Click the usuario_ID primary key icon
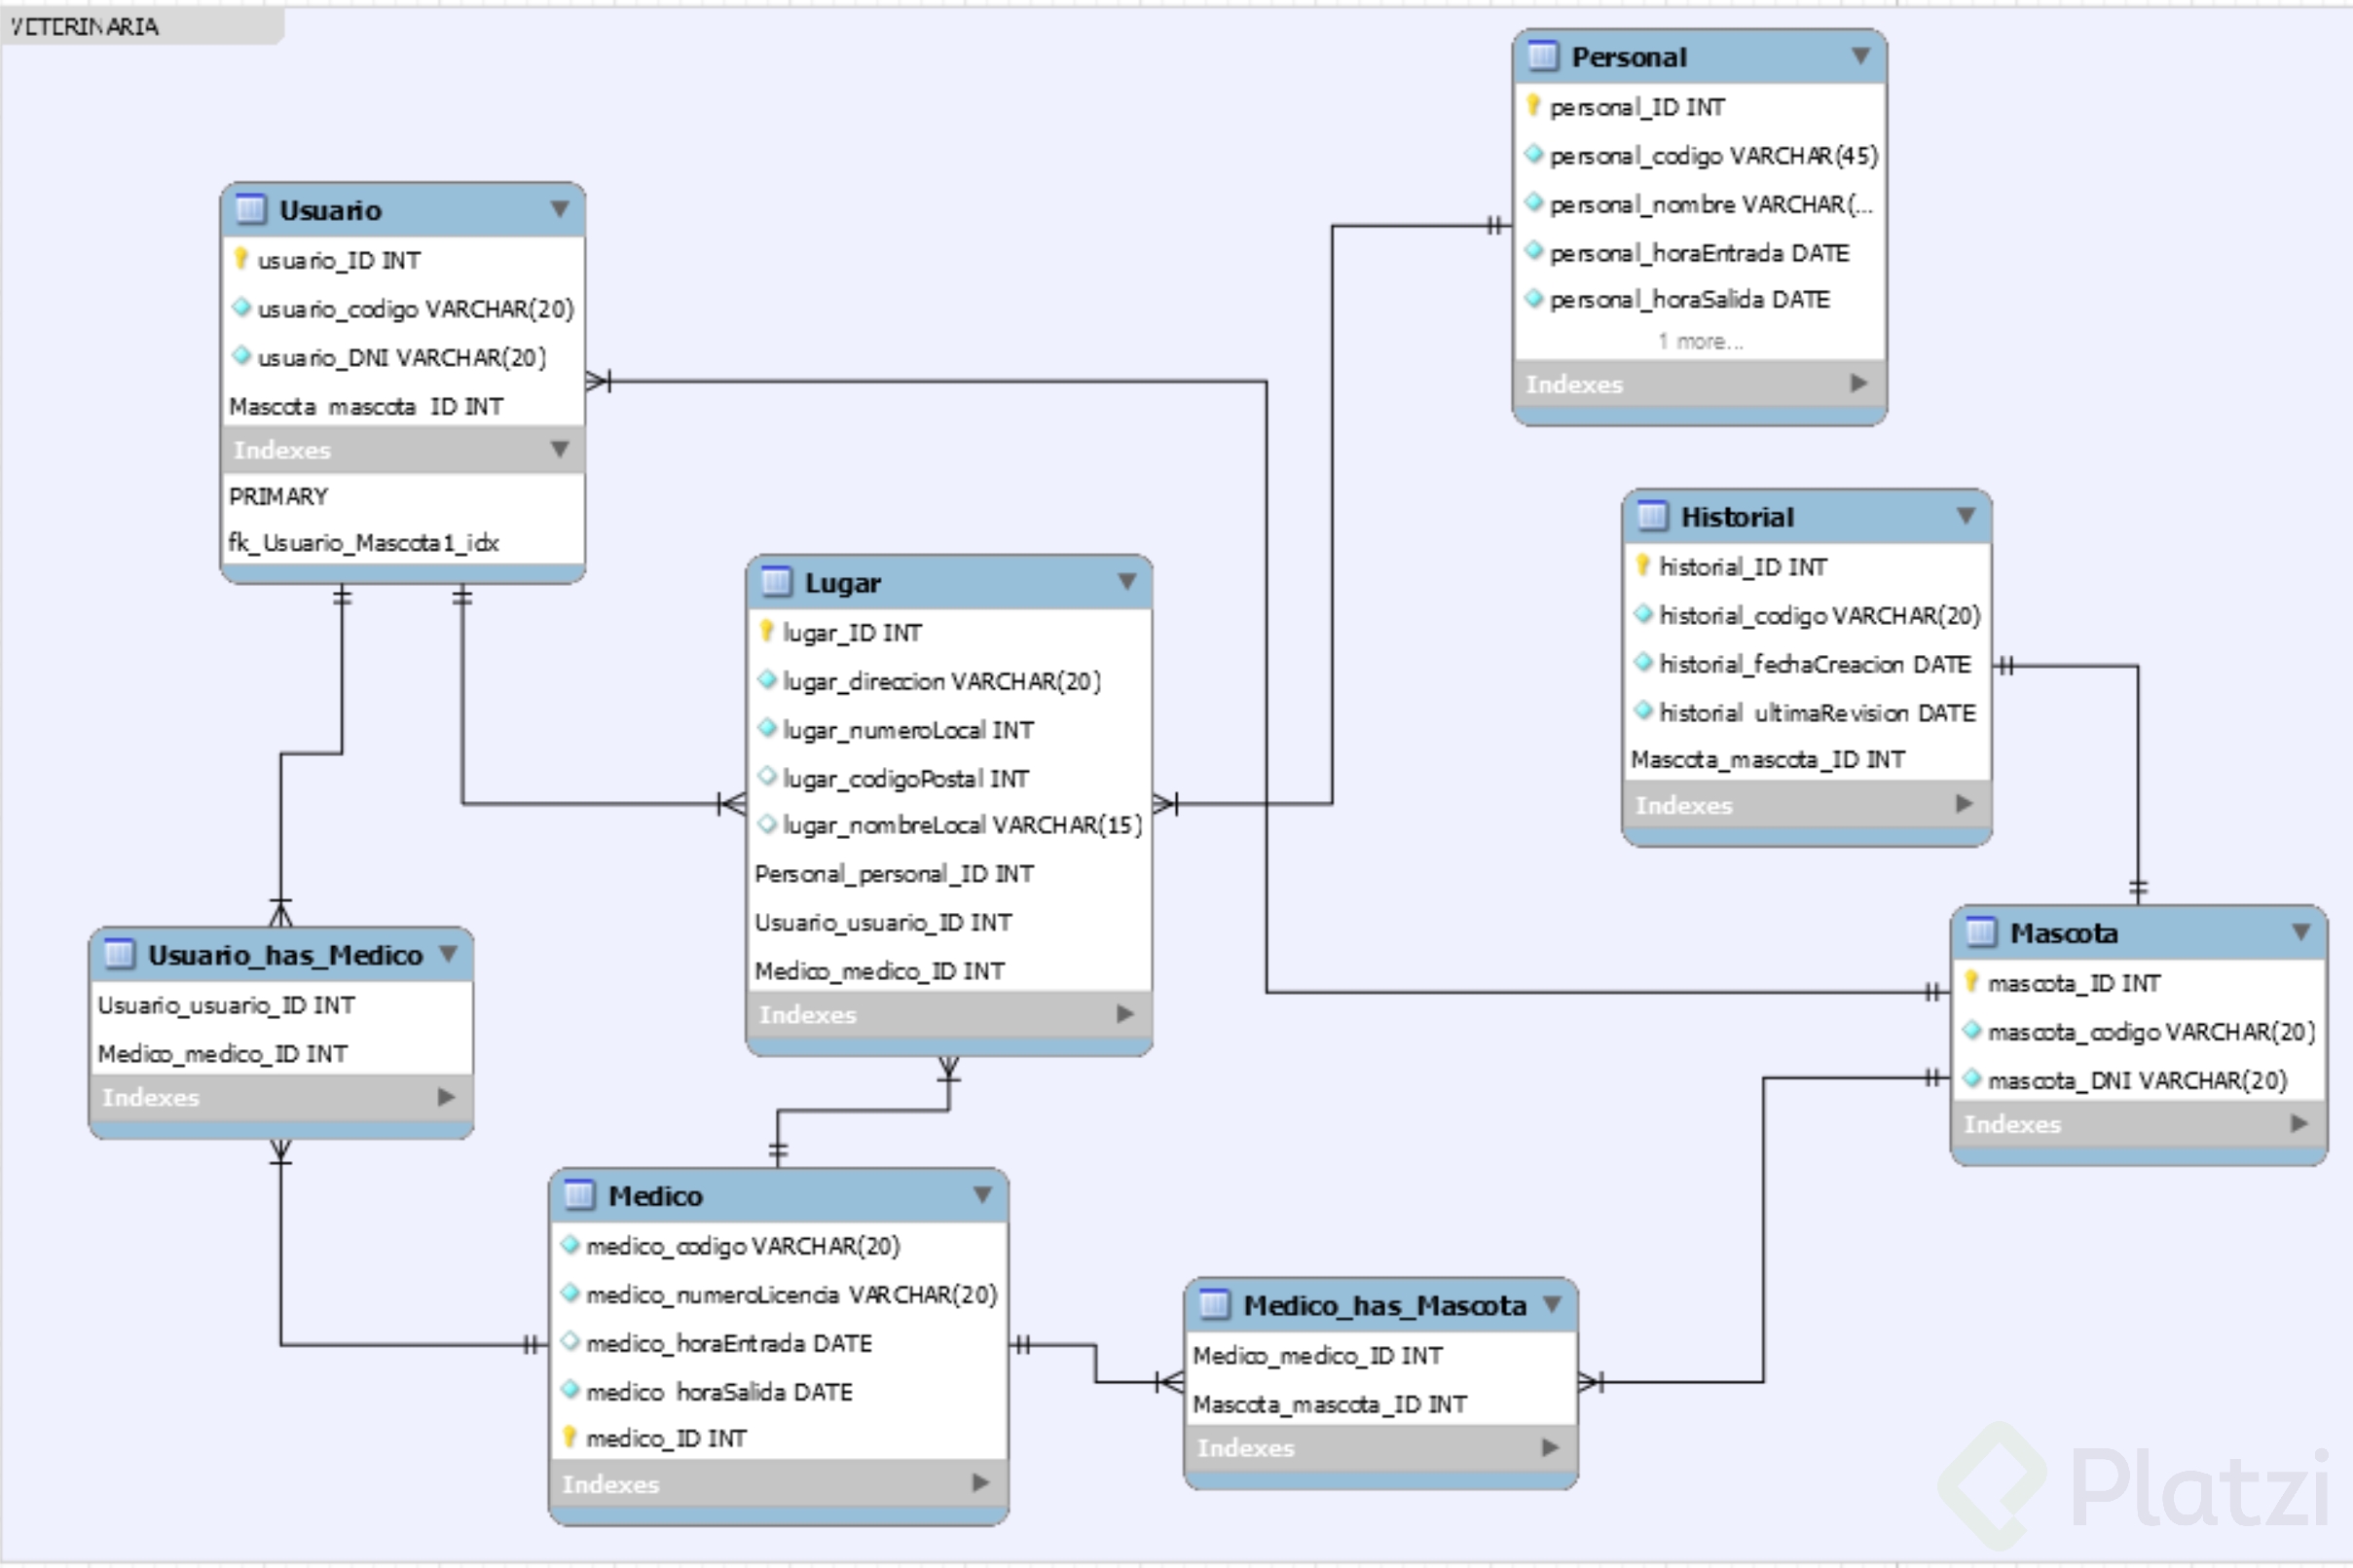Screen dimensions: 2353x1568 (x=241, y=259)
